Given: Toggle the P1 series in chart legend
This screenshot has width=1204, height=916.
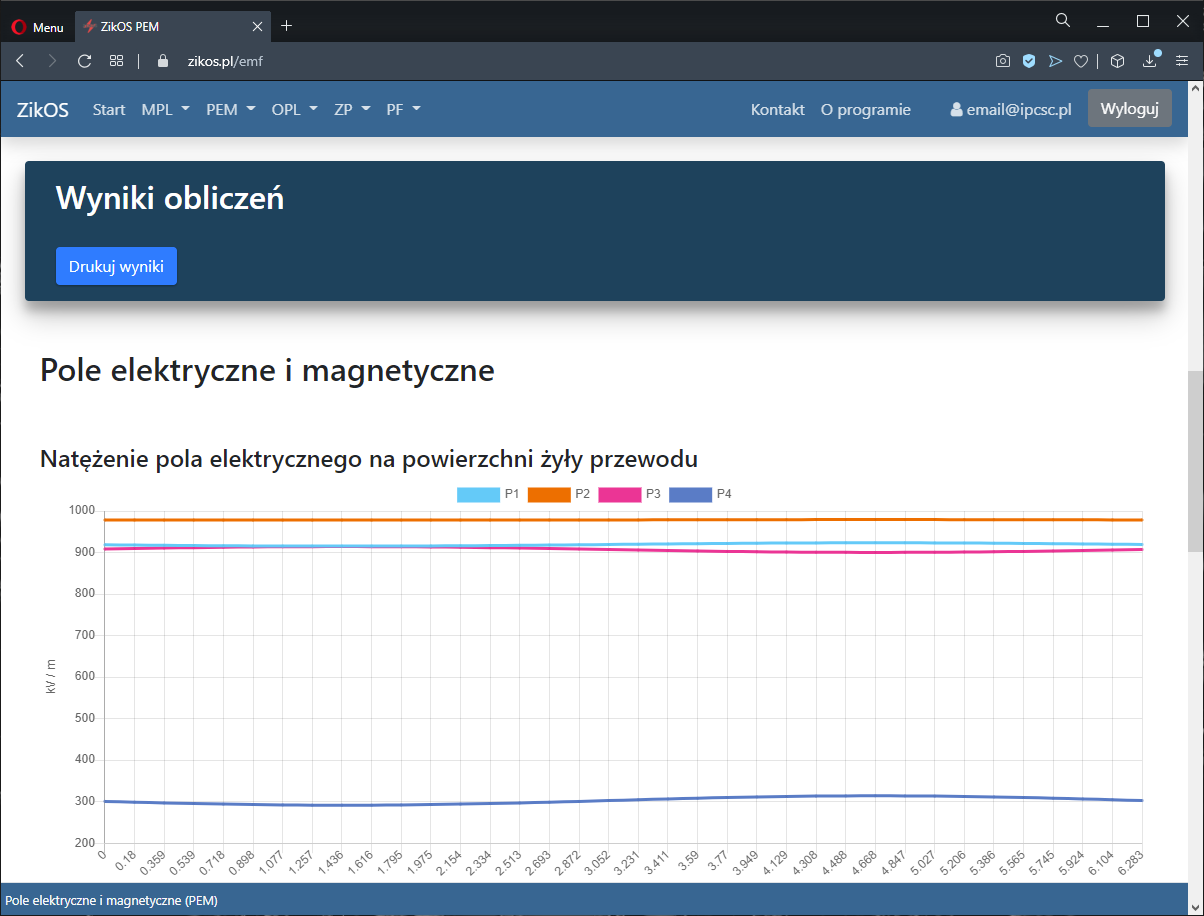Looking at the screenshot, I should click(488, 494).
